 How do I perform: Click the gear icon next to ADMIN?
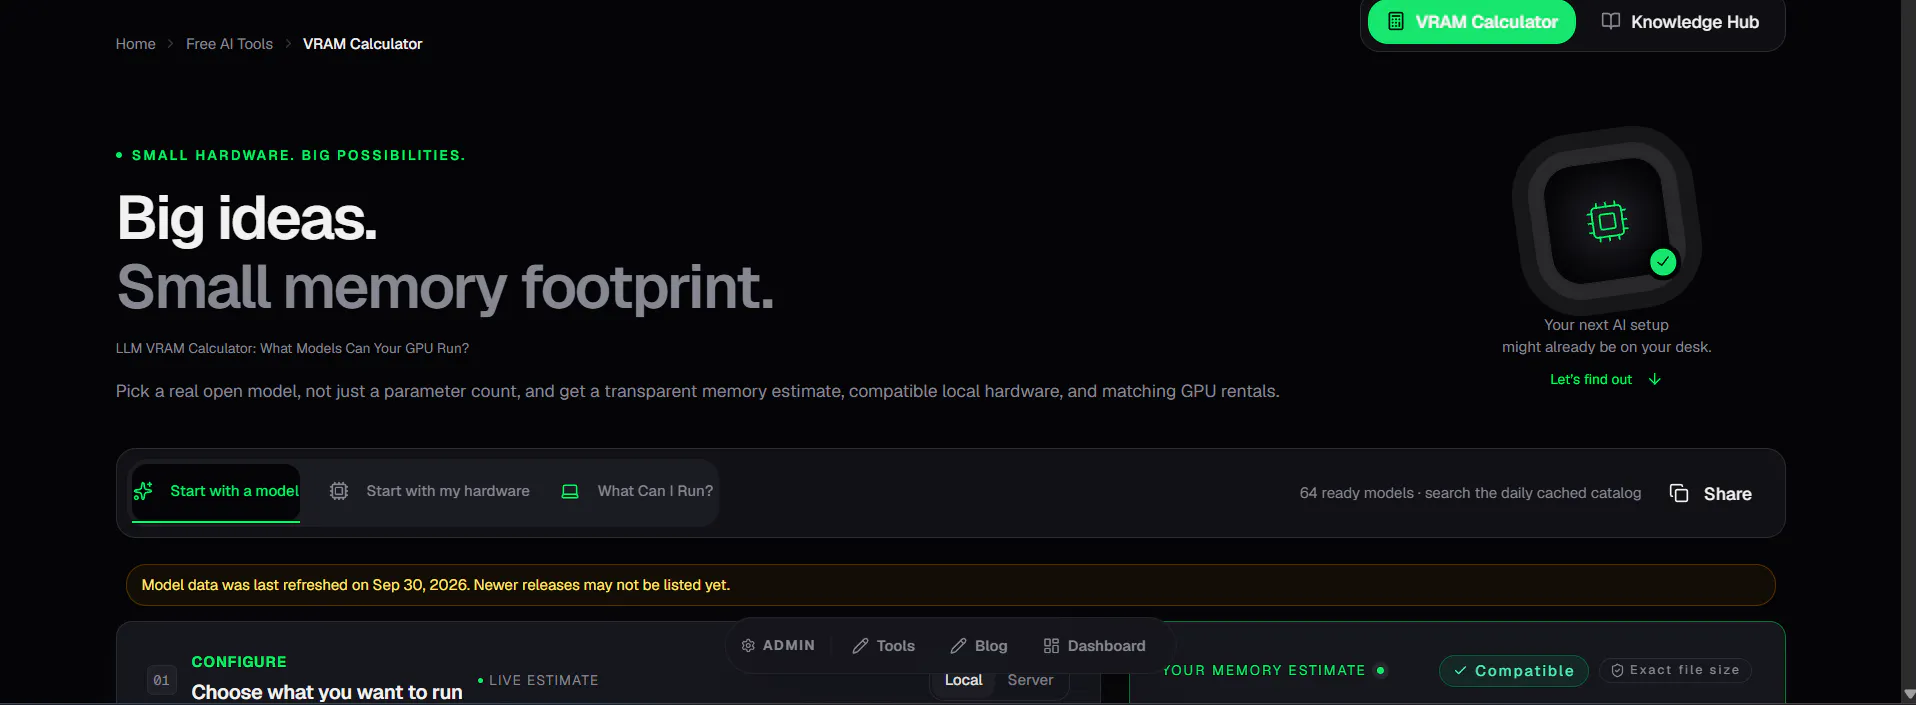coord(748,646)
